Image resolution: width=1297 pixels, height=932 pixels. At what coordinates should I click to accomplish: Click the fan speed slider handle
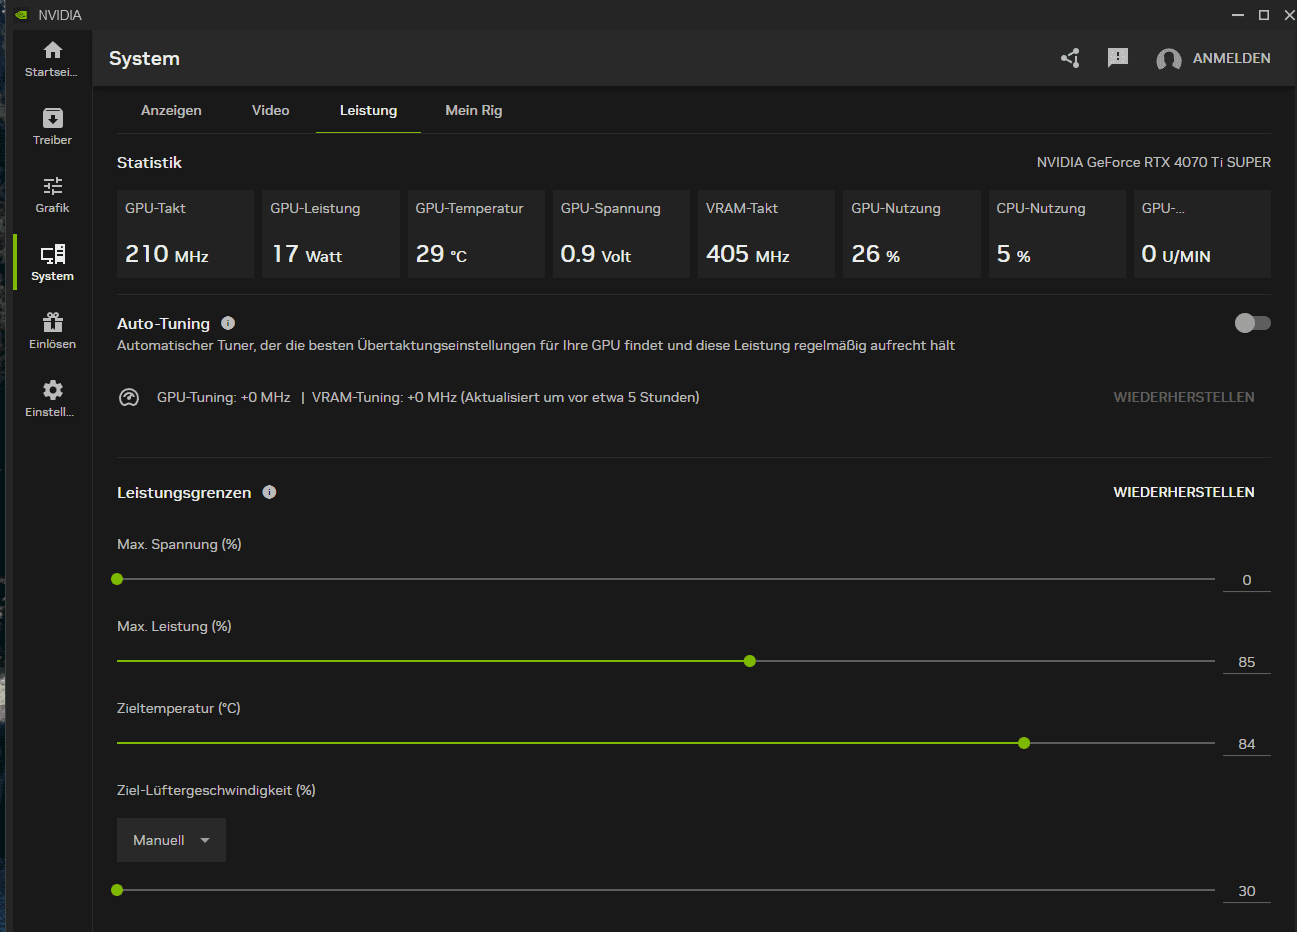pos(117,890)
